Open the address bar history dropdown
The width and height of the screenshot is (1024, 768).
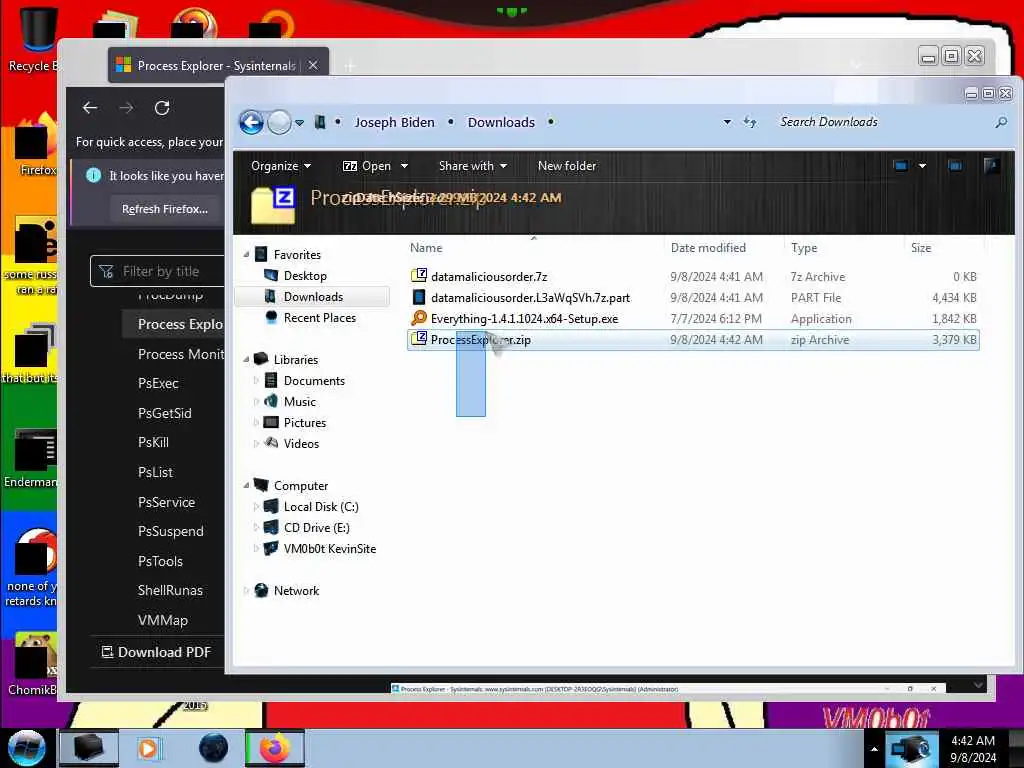727,122
